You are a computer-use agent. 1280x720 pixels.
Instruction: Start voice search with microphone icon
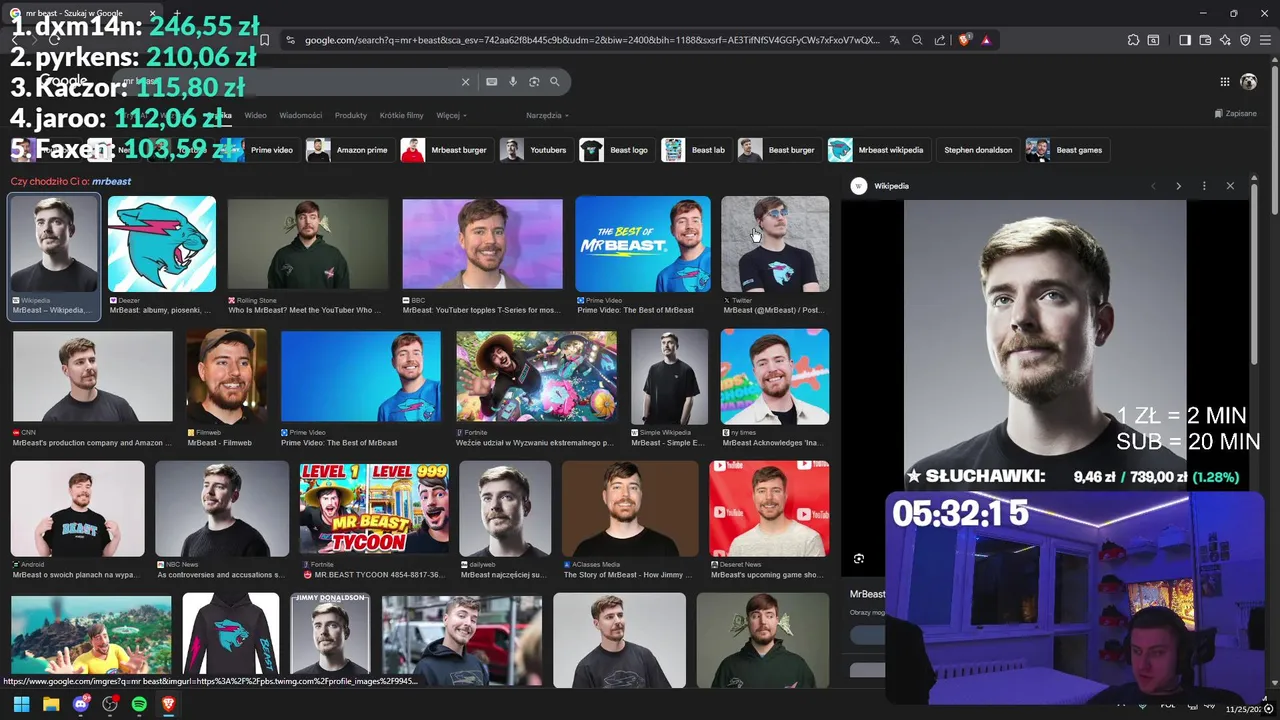[513, 82]
